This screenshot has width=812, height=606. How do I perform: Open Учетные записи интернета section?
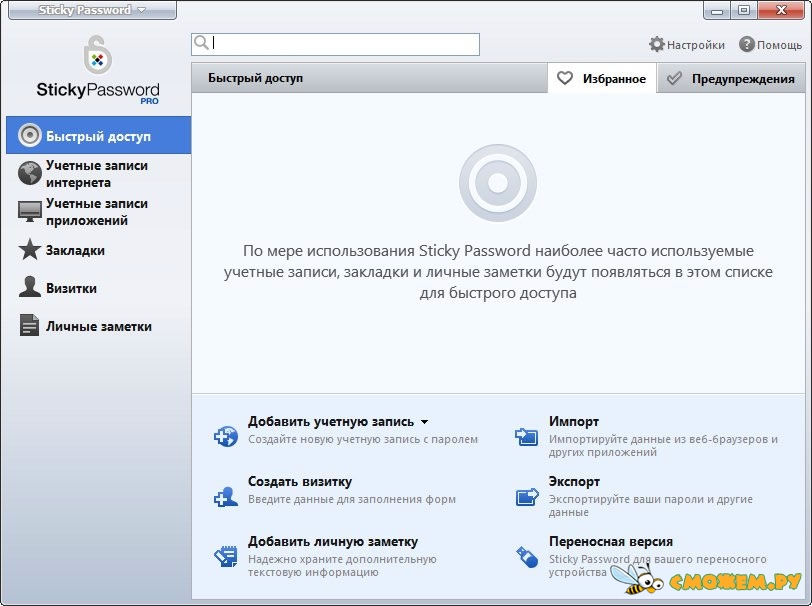point(98,174)
